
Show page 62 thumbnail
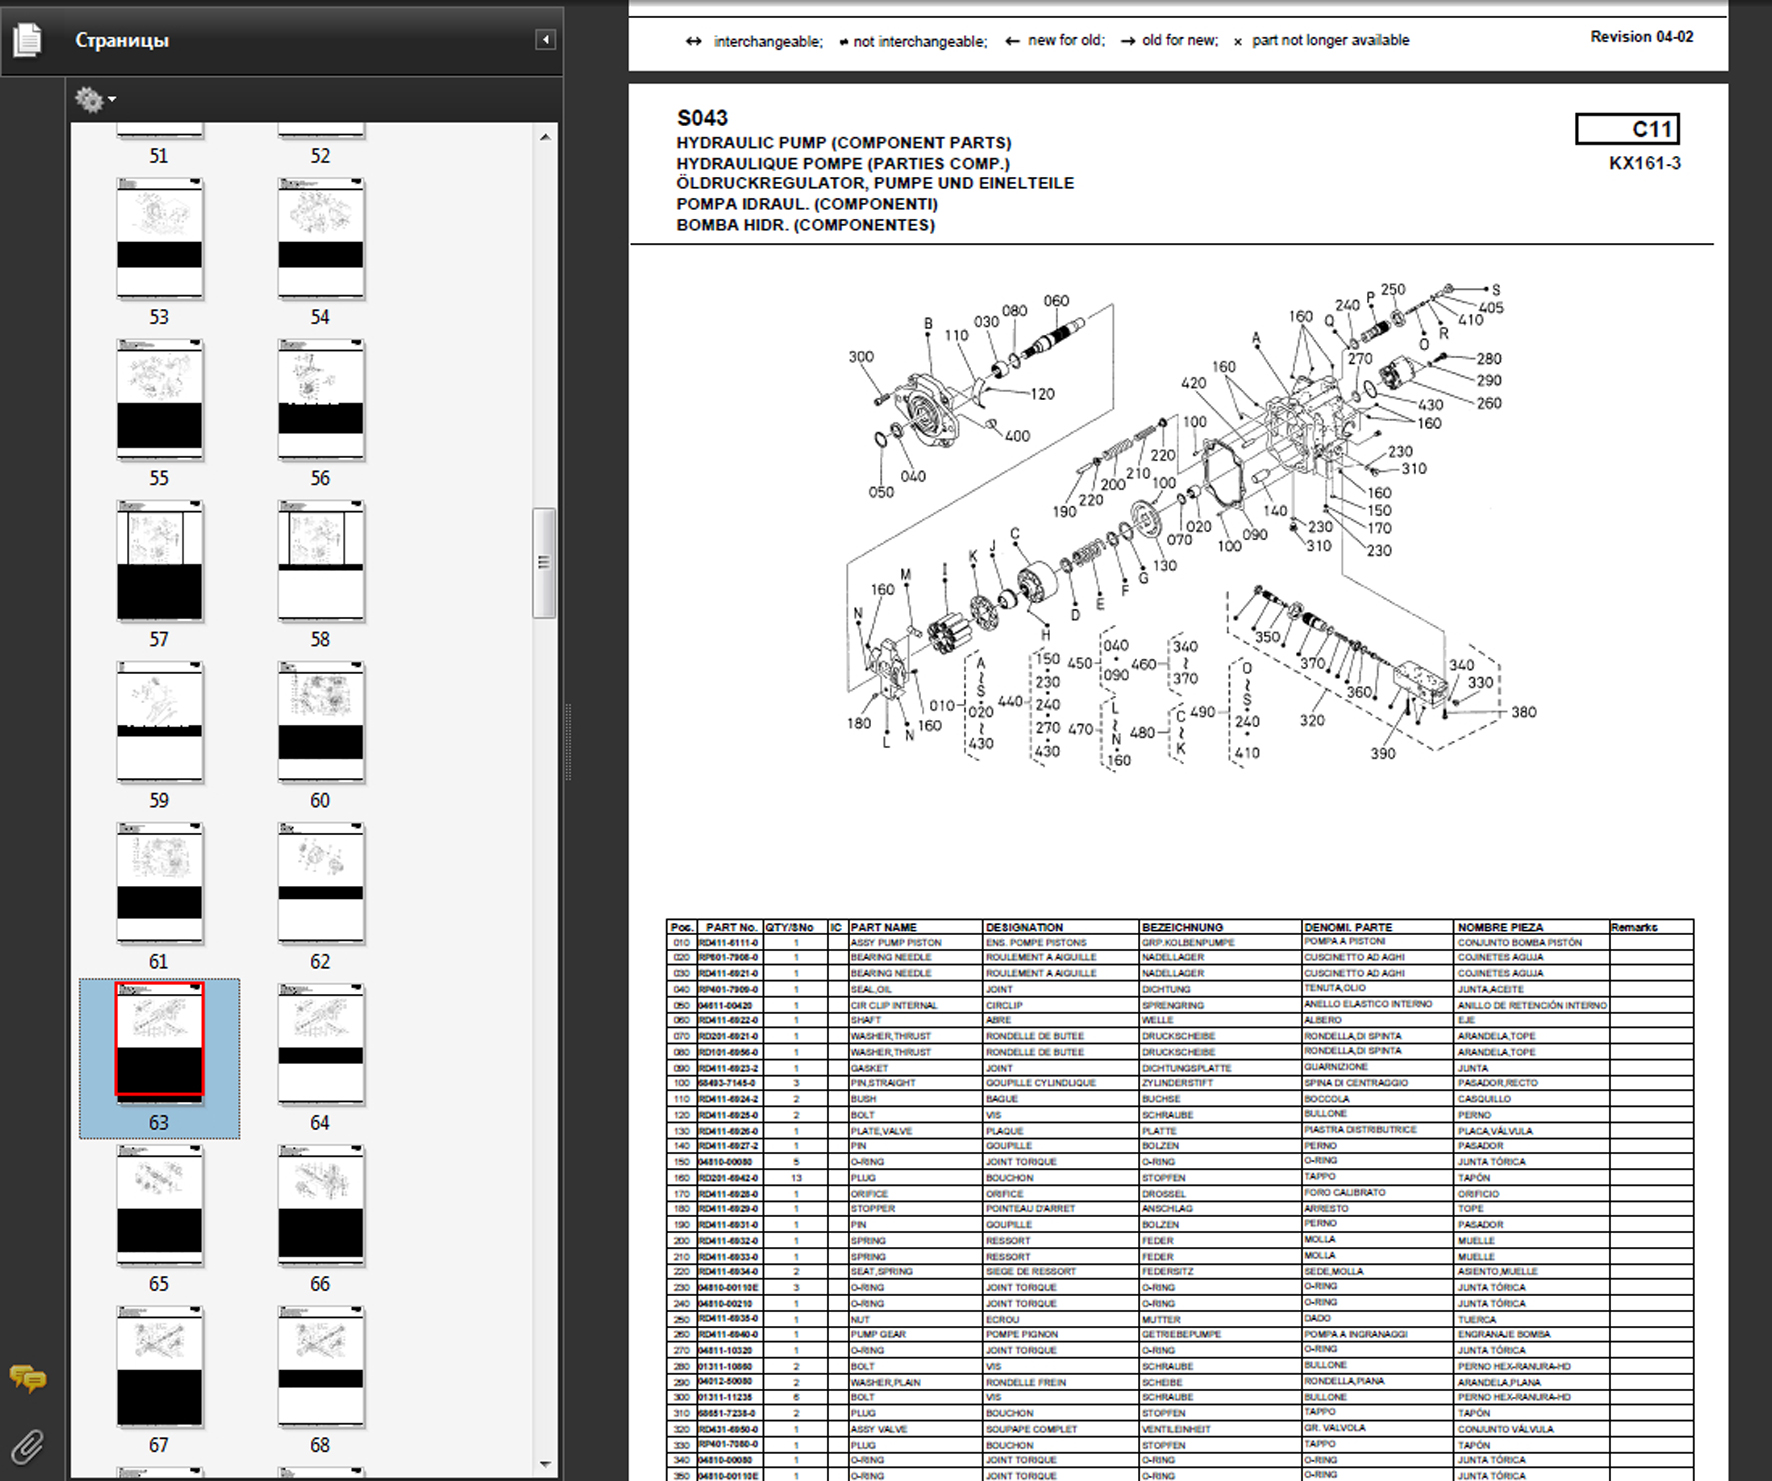point(320,882)
